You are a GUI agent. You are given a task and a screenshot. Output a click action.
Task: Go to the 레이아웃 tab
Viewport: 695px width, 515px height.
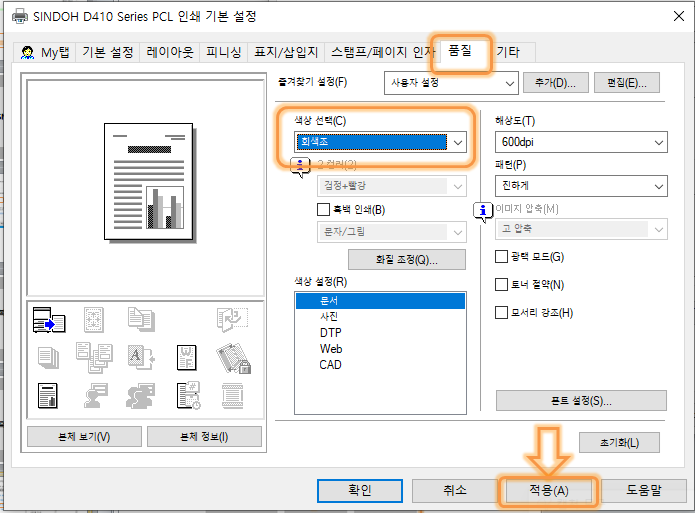(170, 52)
